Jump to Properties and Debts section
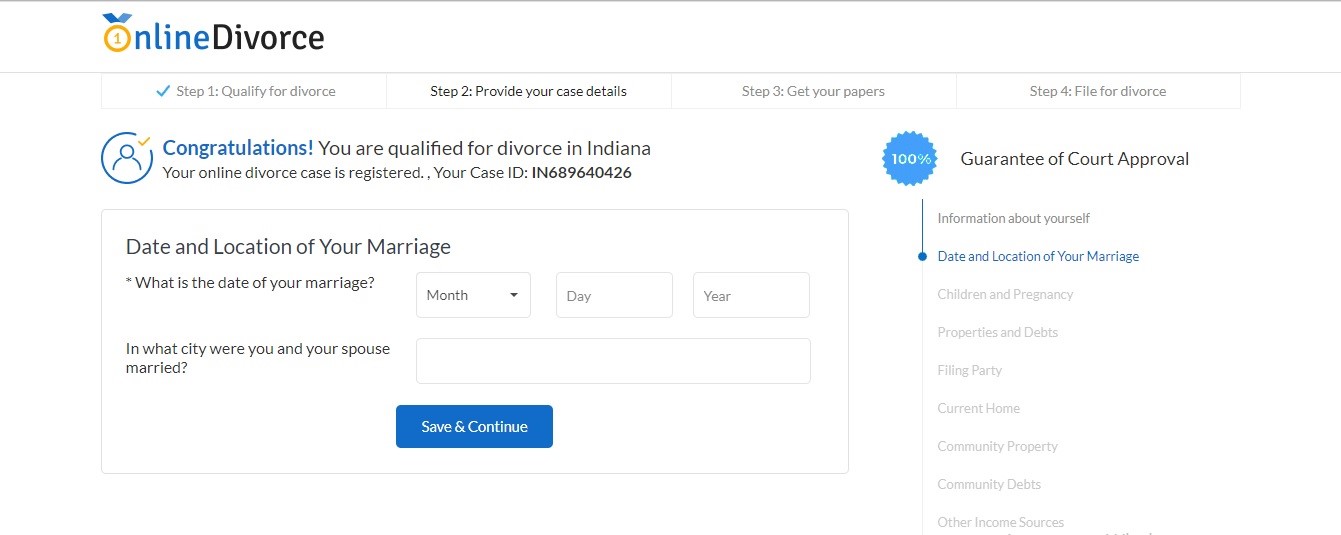This screenshot has width=1341, height=535. pos(997,332)
